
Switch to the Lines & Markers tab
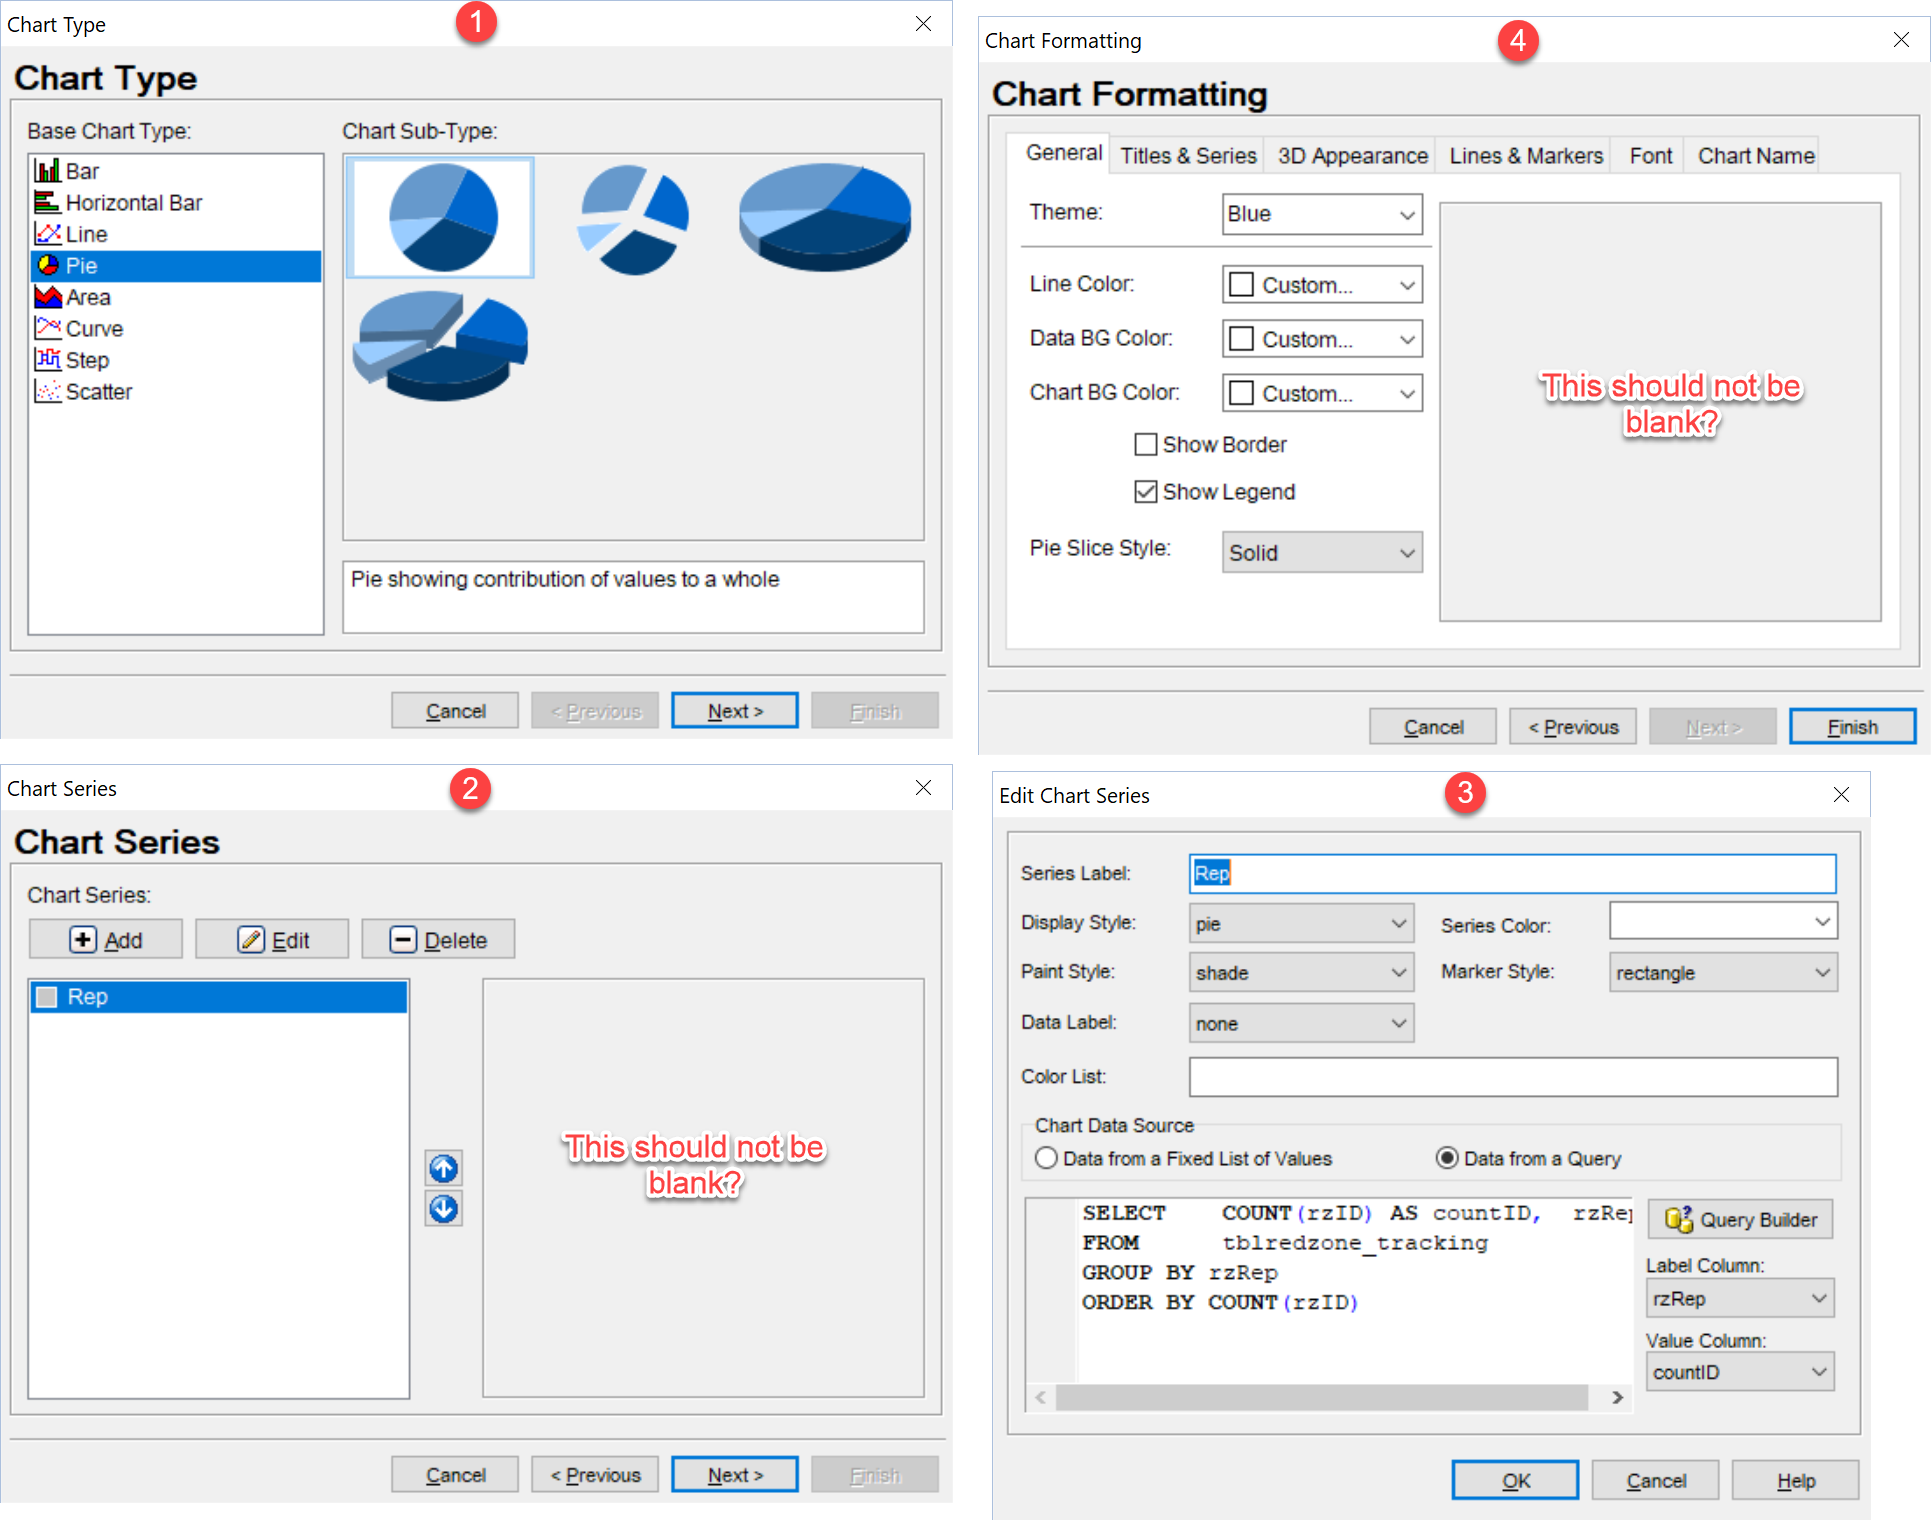[1525, 156]
